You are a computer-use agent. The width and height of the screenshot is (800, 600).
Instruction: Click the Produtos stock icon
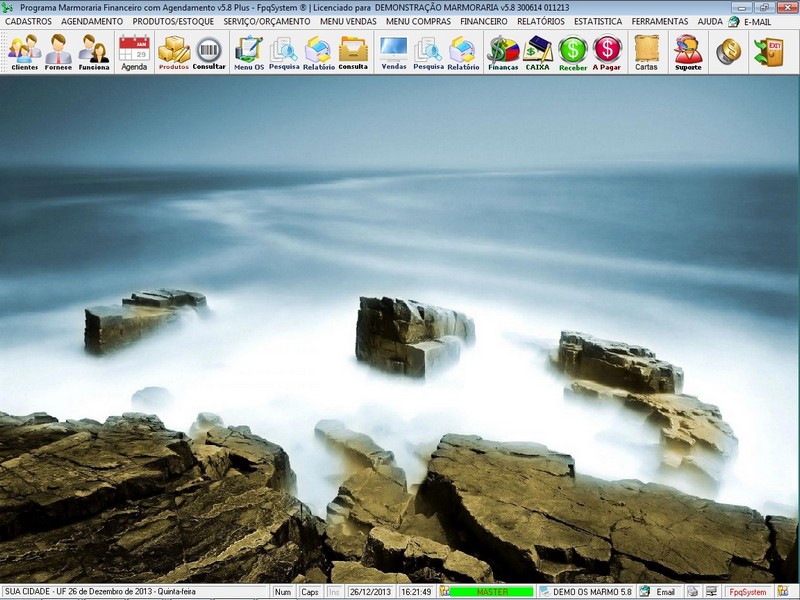(x=172, y=50)
